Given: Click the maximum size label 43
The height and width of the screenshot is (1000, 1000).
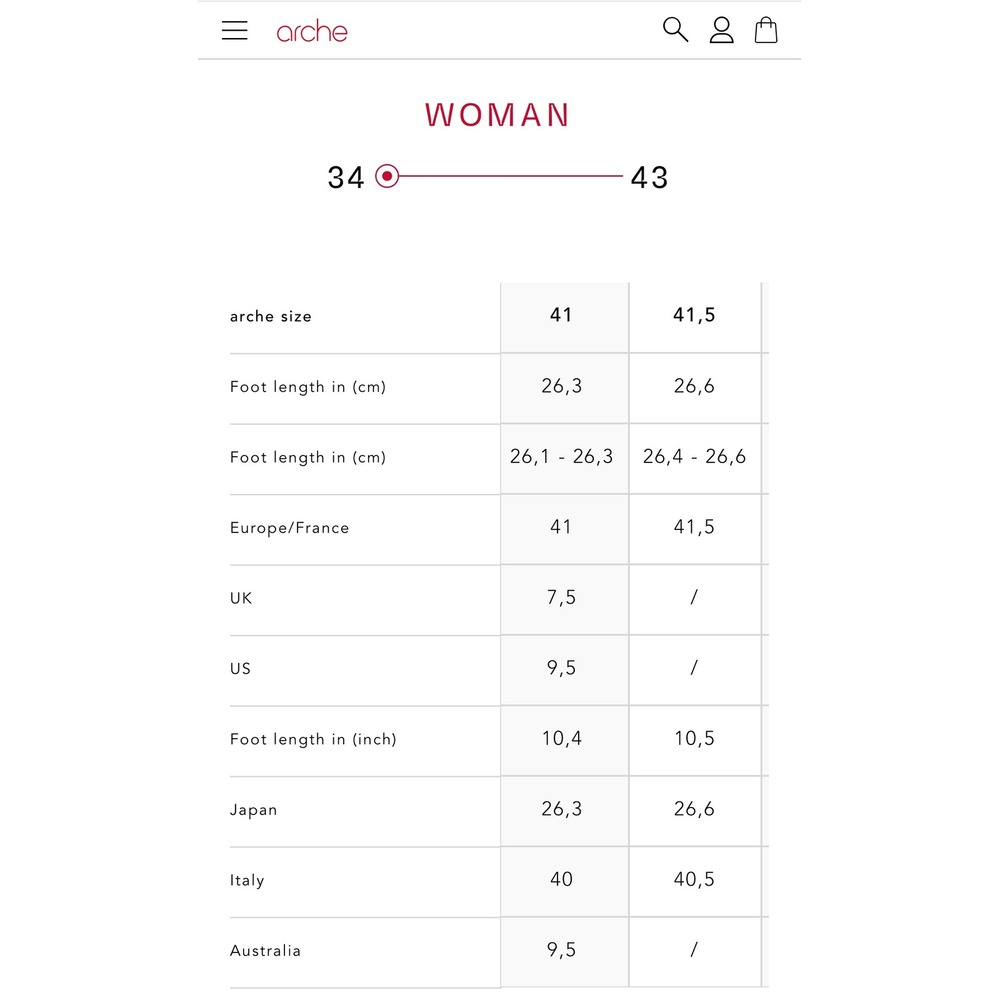Looking at the screenshot, I should coord(649,177).
